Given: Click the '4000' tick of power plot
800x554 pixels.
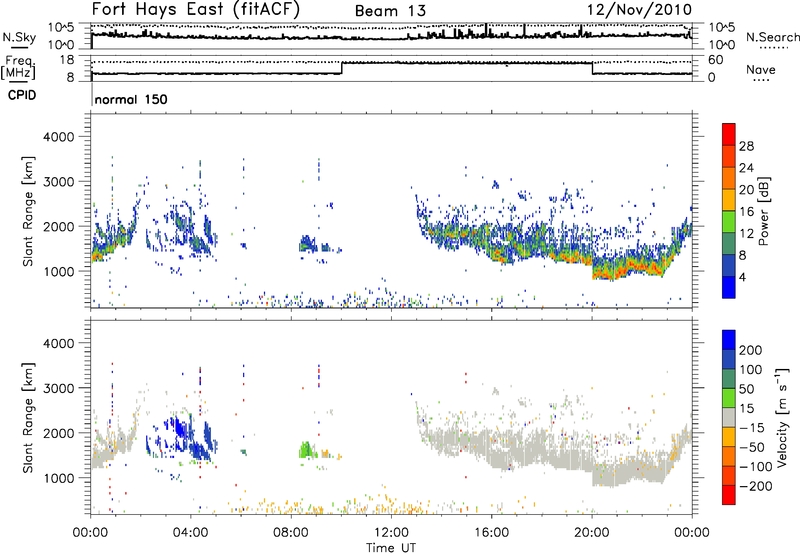Looking at the screenshot, I should 59,137.
